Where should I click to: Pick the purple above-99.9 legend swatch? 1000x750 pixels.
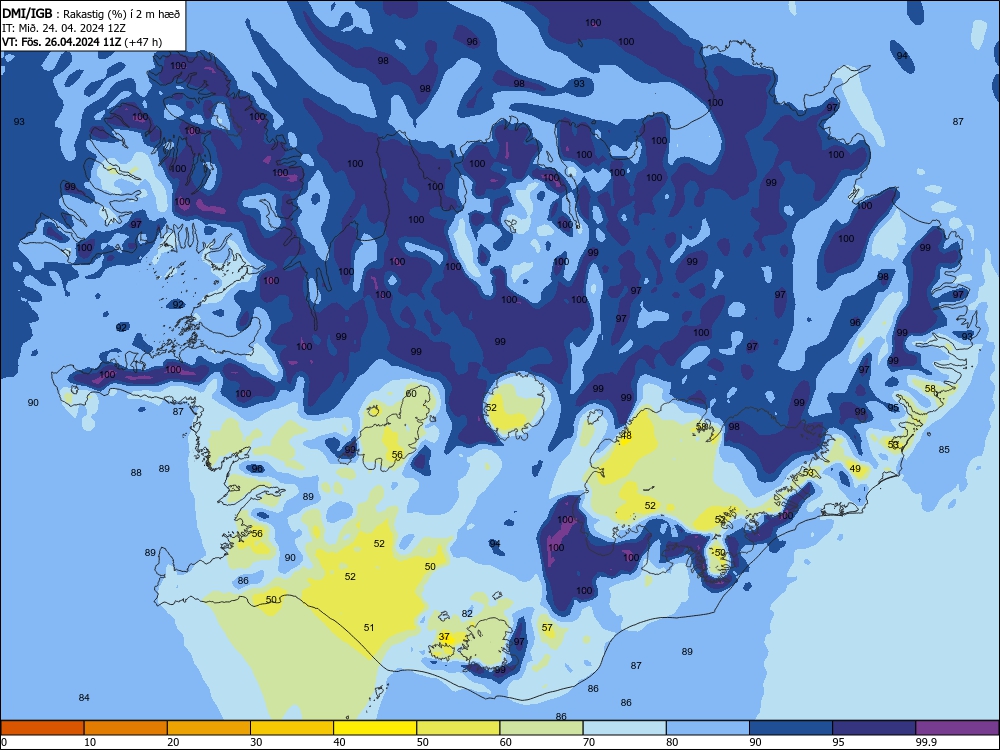pos(957,728)
